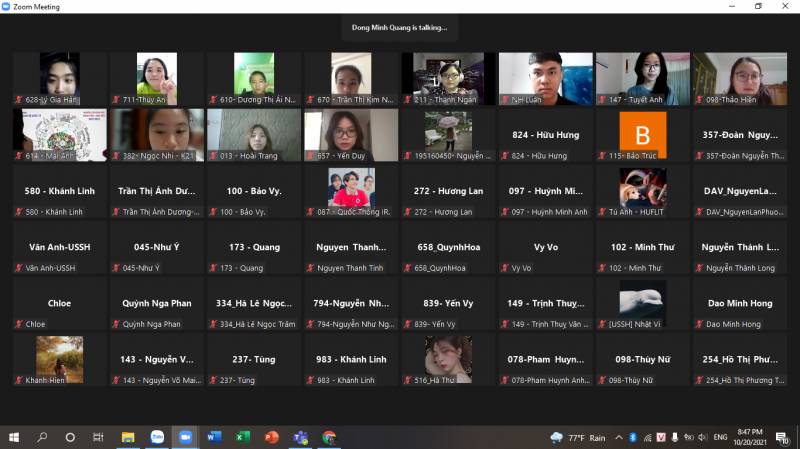Open the taskbar search
The width and height of the screenshot is (800, 449).
click(x=42, y=437)
